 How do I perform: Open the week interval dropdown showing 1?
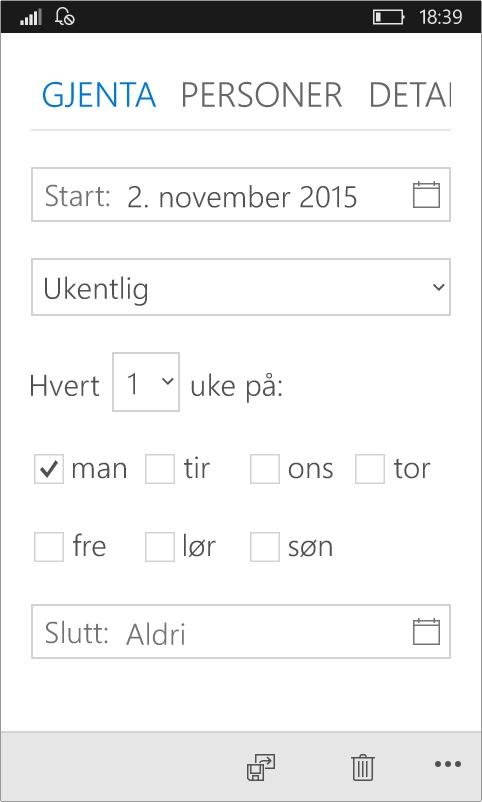[x=146, y=382]
